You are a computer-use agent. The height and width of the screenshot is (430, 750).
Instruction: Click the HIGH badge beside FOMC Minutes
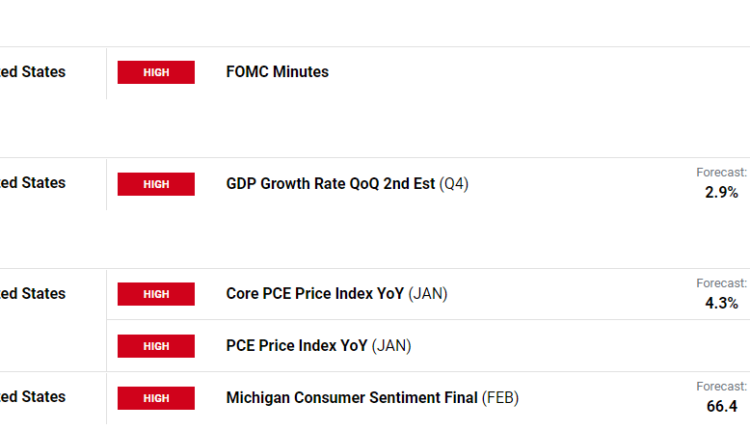pyautogui.click(x=156, y=72)
